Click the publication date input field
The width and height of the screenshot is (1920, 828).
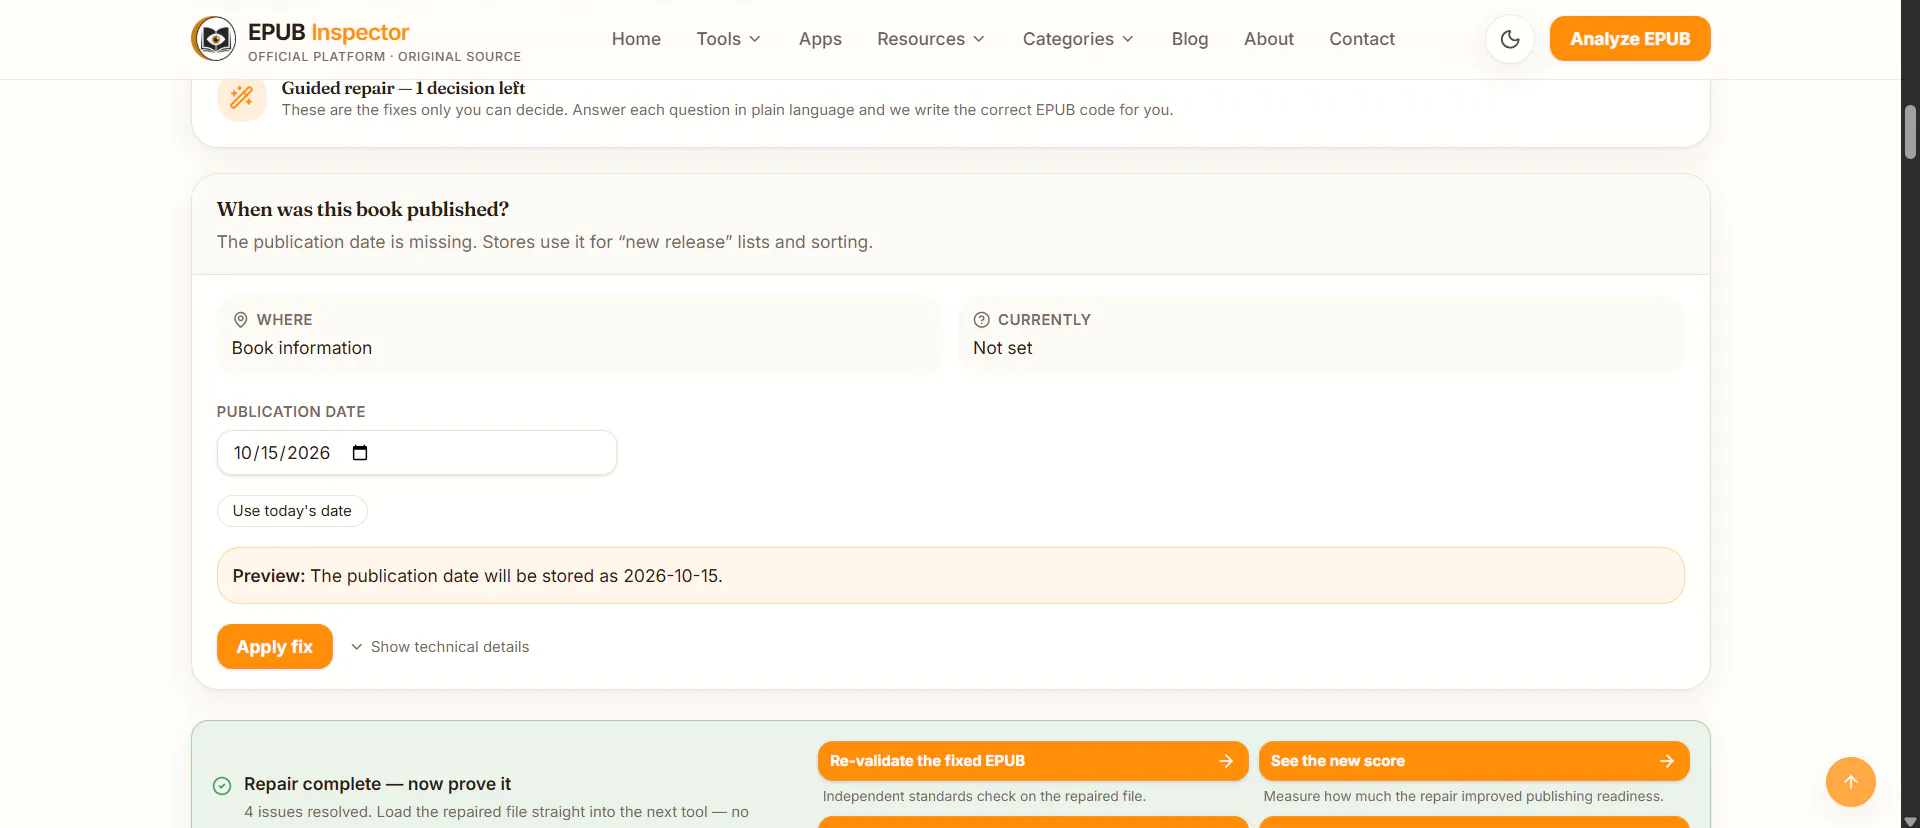(x=417, y=453)
